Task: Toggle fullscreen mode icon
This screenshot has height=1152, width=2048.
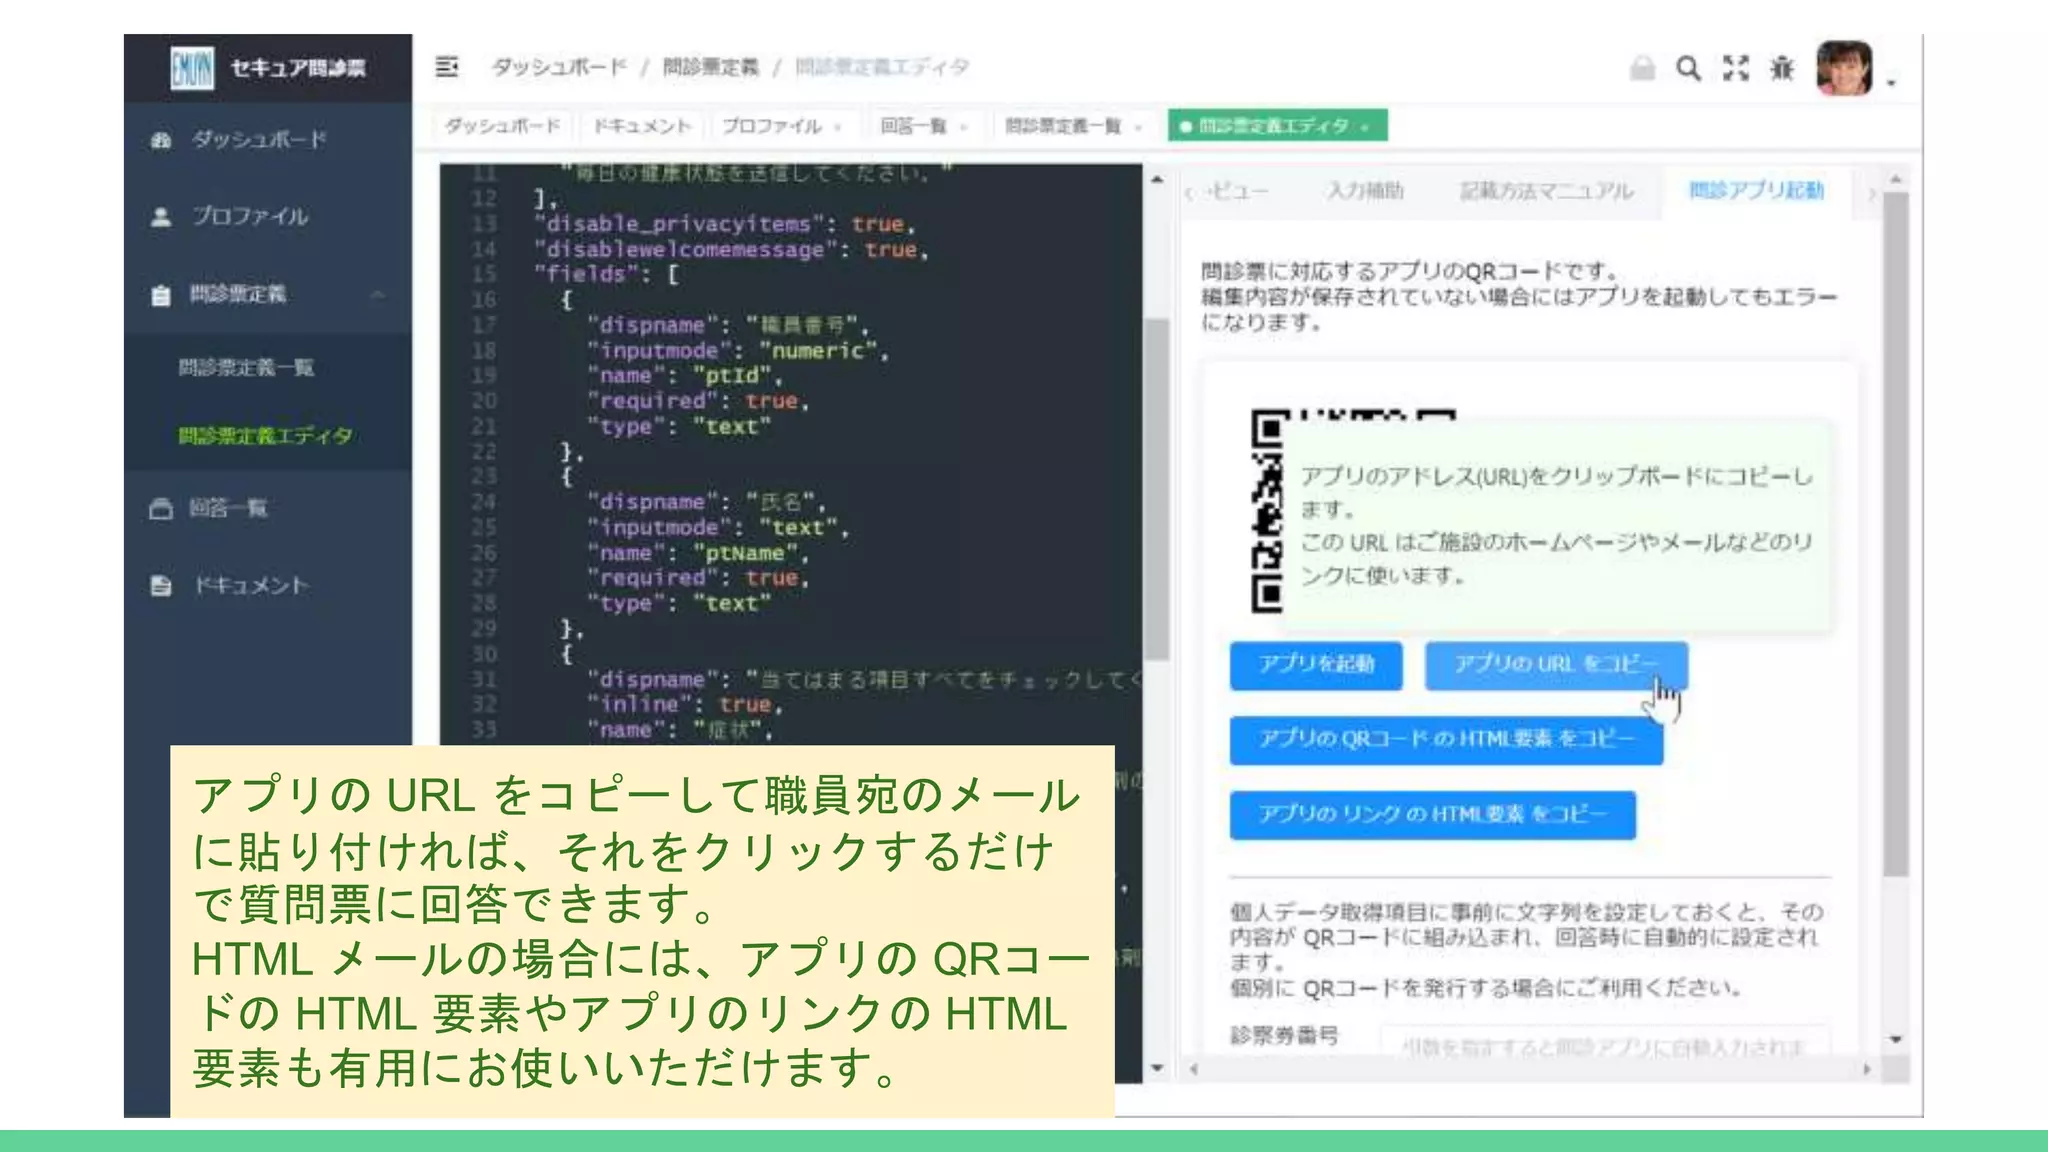Action: tap(1736, 68)
